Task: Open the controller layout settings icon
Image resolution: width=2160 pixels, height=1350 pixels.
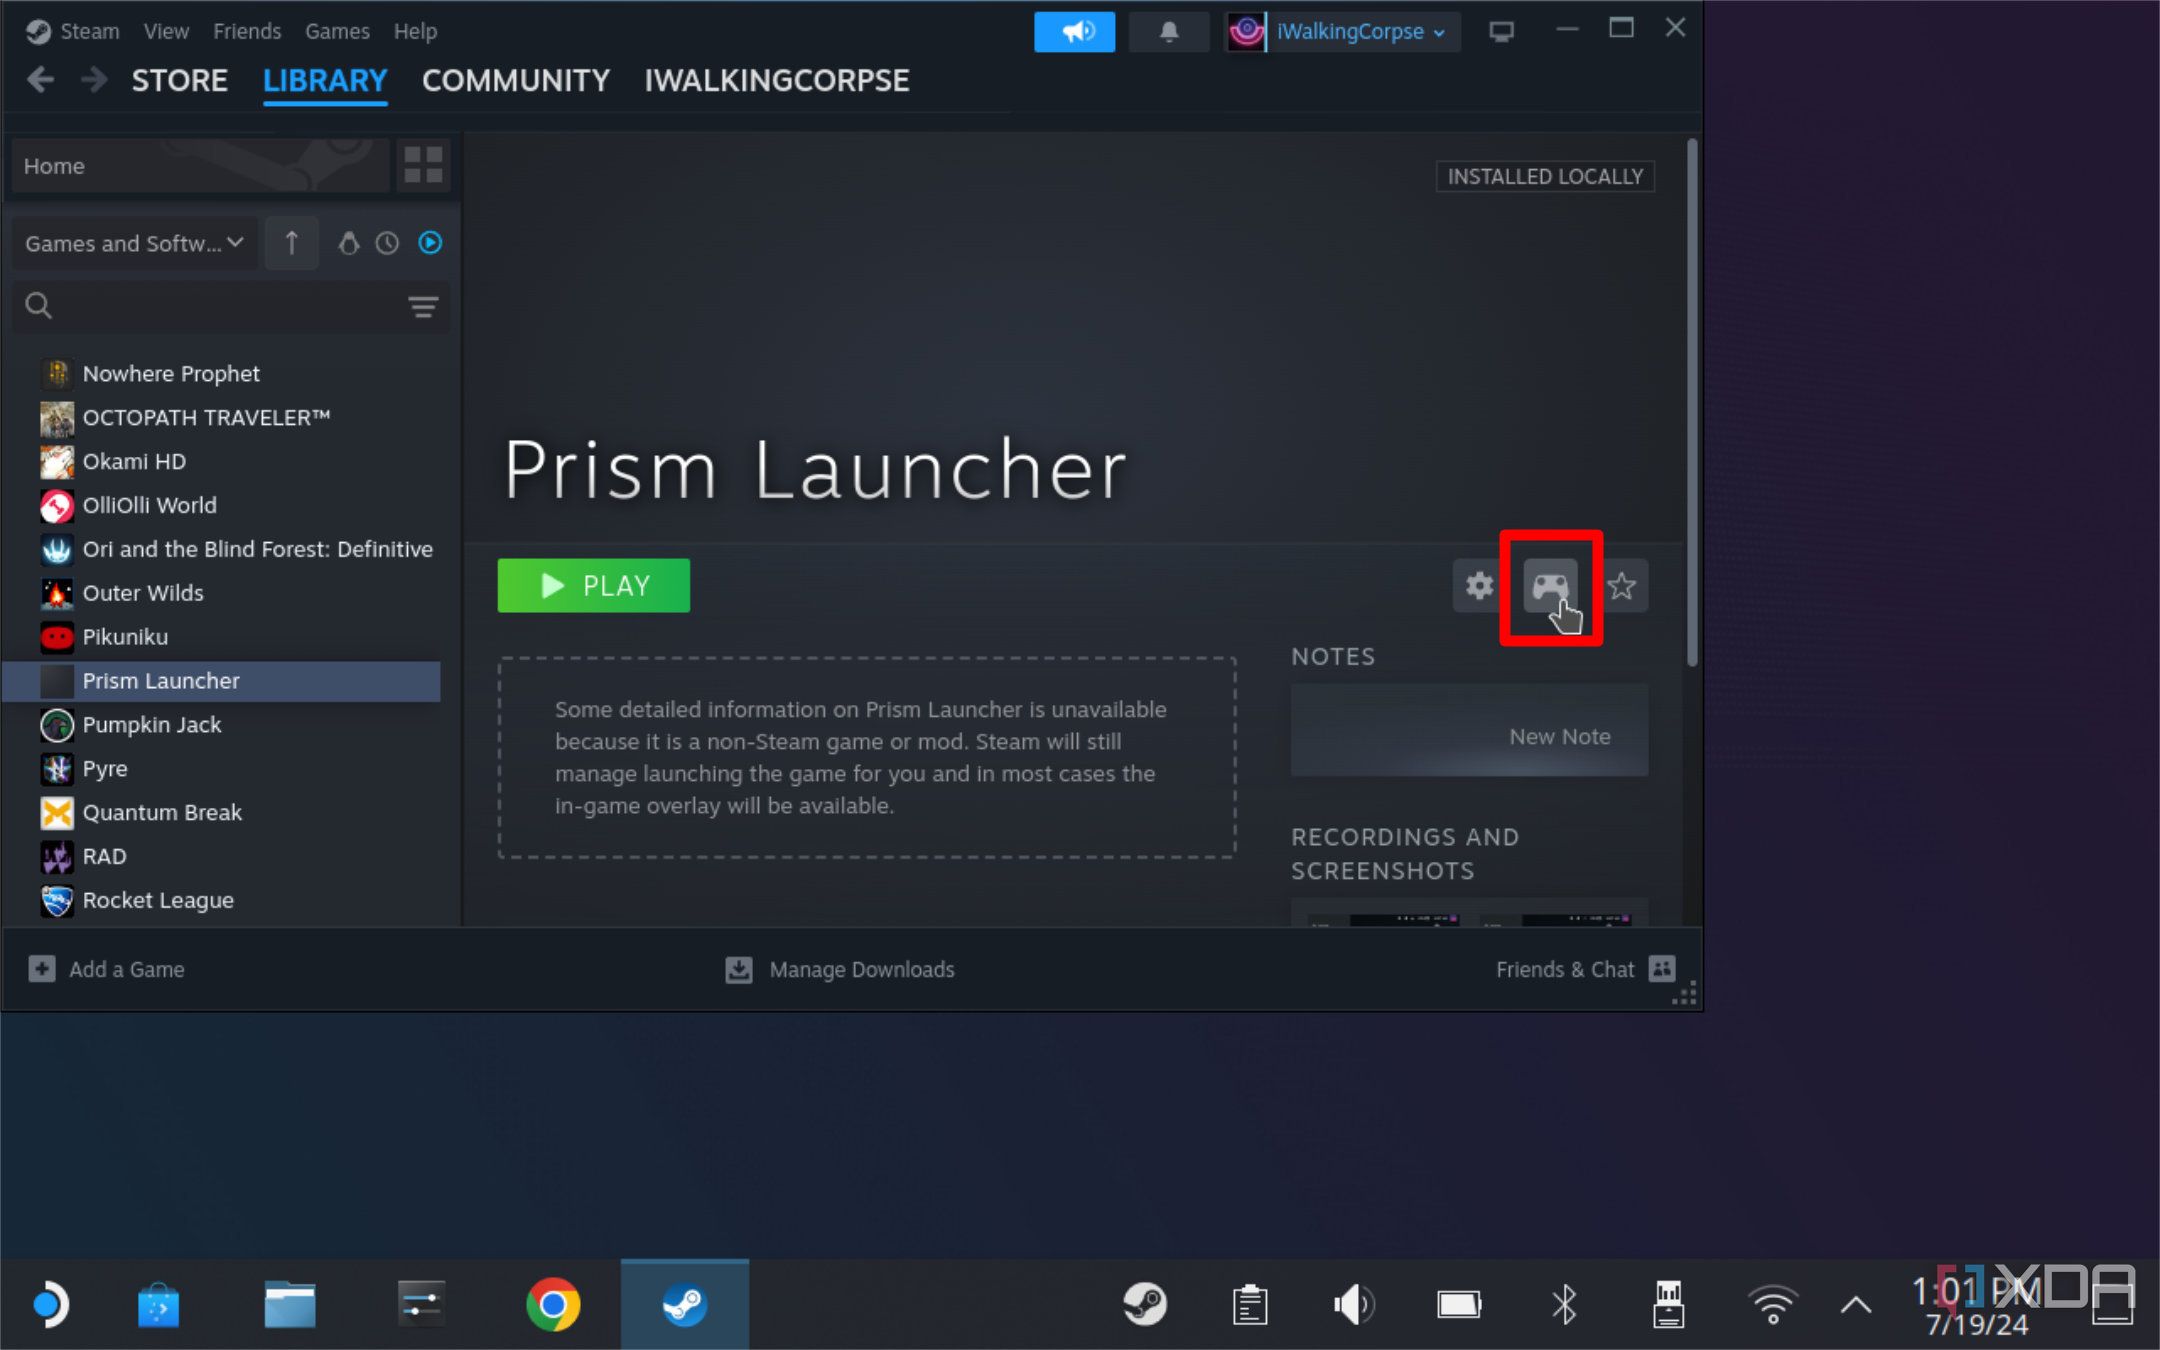Action: coord(1549,586)
